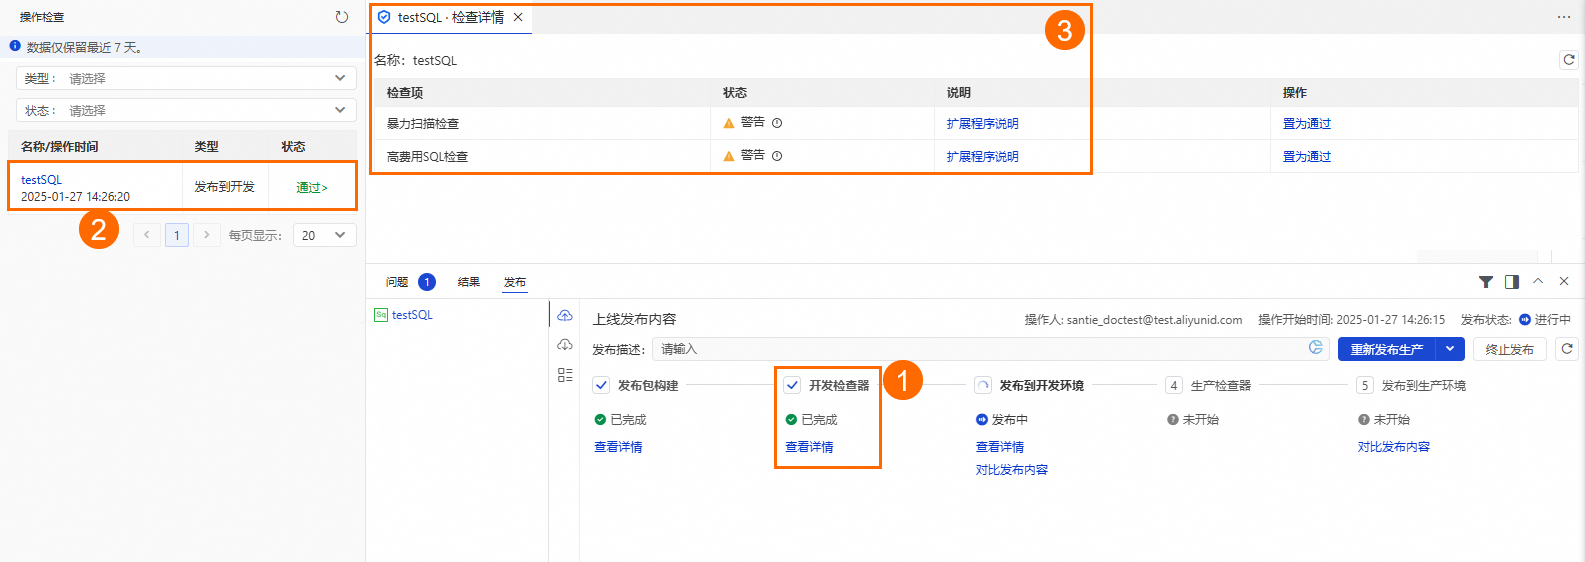Open the tab bar more-options ellipsis
The width and height of the screenshot is (1585, 562).
click(1564, 17)
